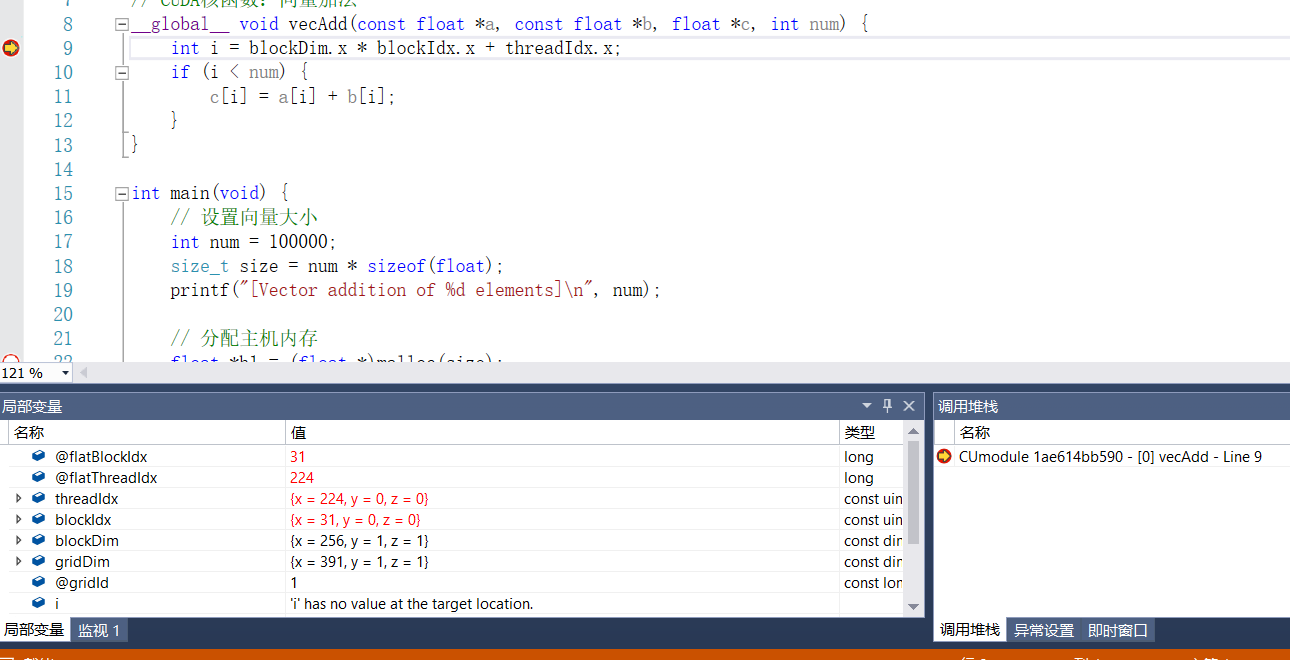
Task: Select the @gridId value 1
Action: [x=294, y=582]
